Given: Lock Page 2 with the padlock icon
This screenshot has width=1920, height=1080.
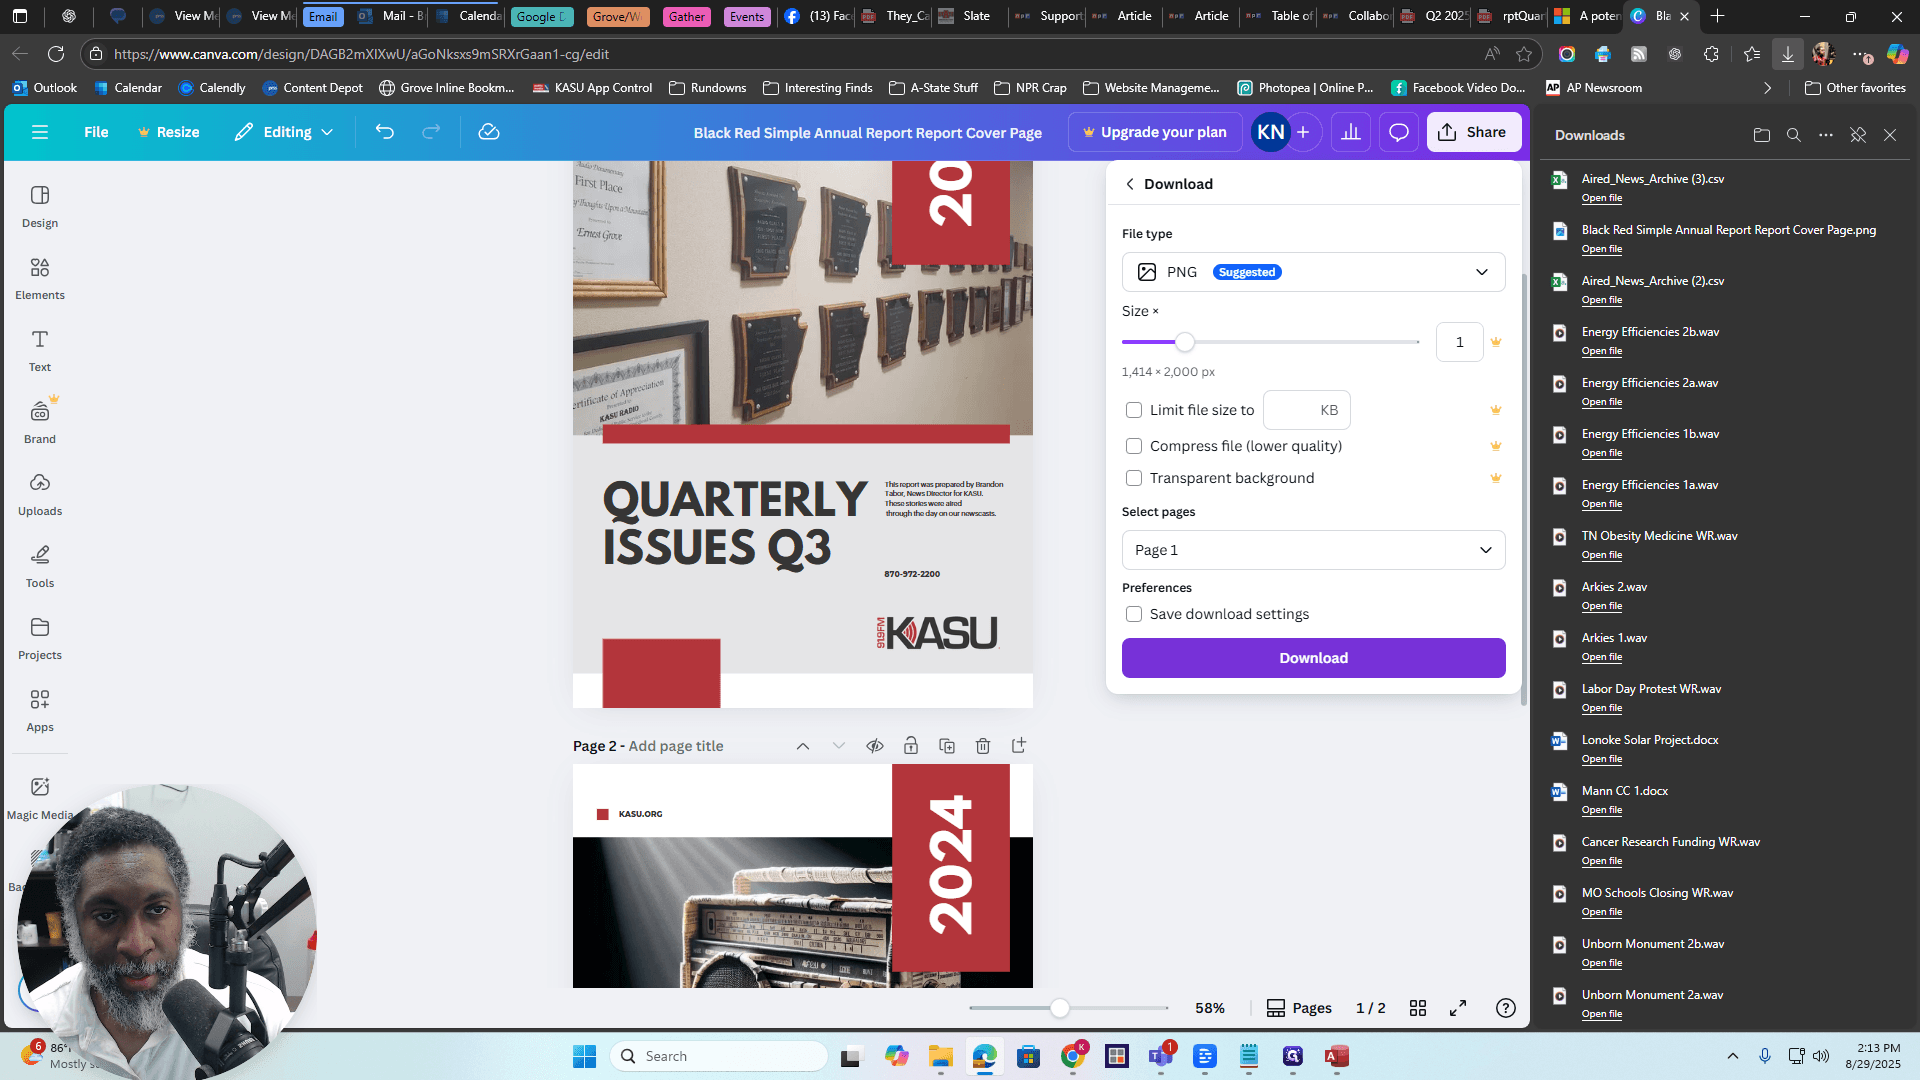Looking at the screenshot, I should coord(911,746).
